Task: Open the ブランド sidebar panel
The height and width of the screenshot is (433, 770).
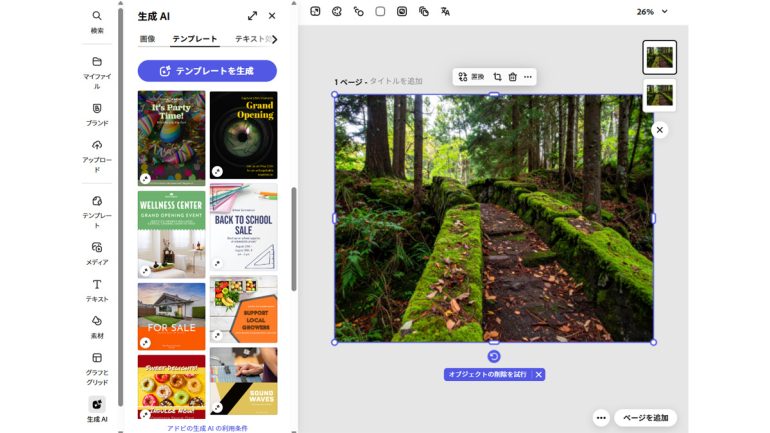Action: click(97, 114)
